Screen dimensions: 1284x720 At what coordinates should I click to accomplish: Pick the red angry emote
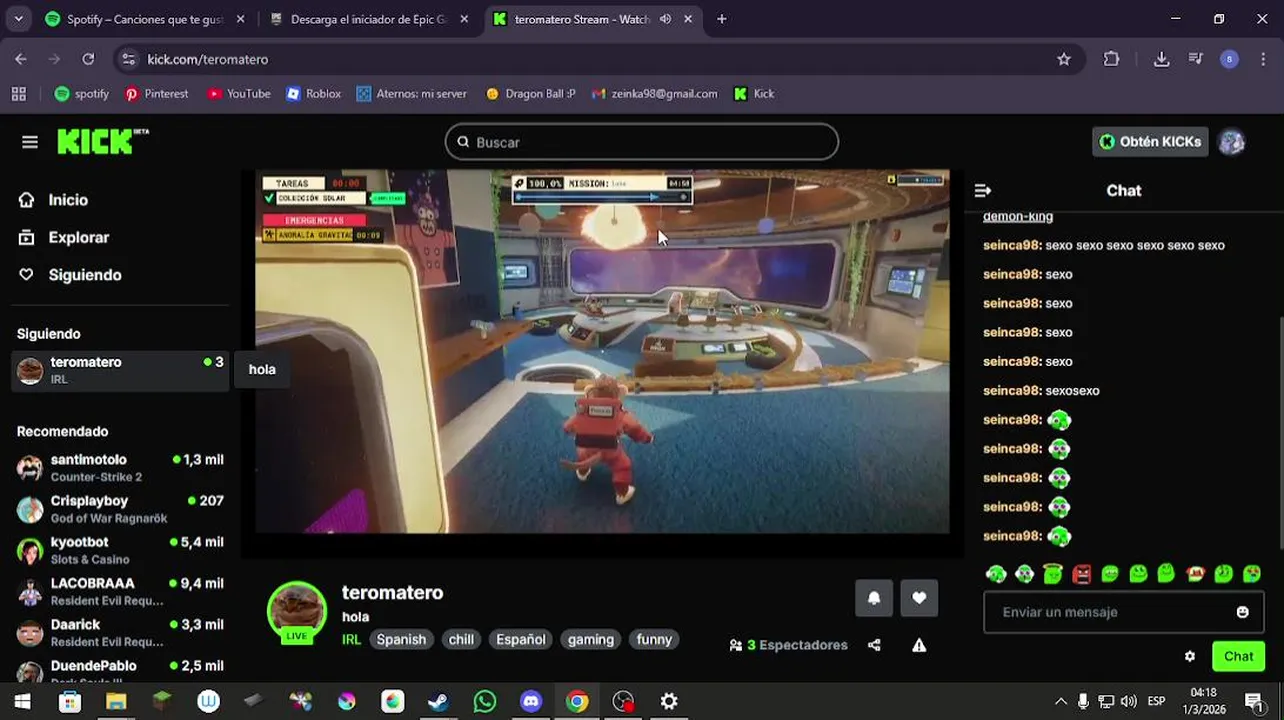(1081, 573)
